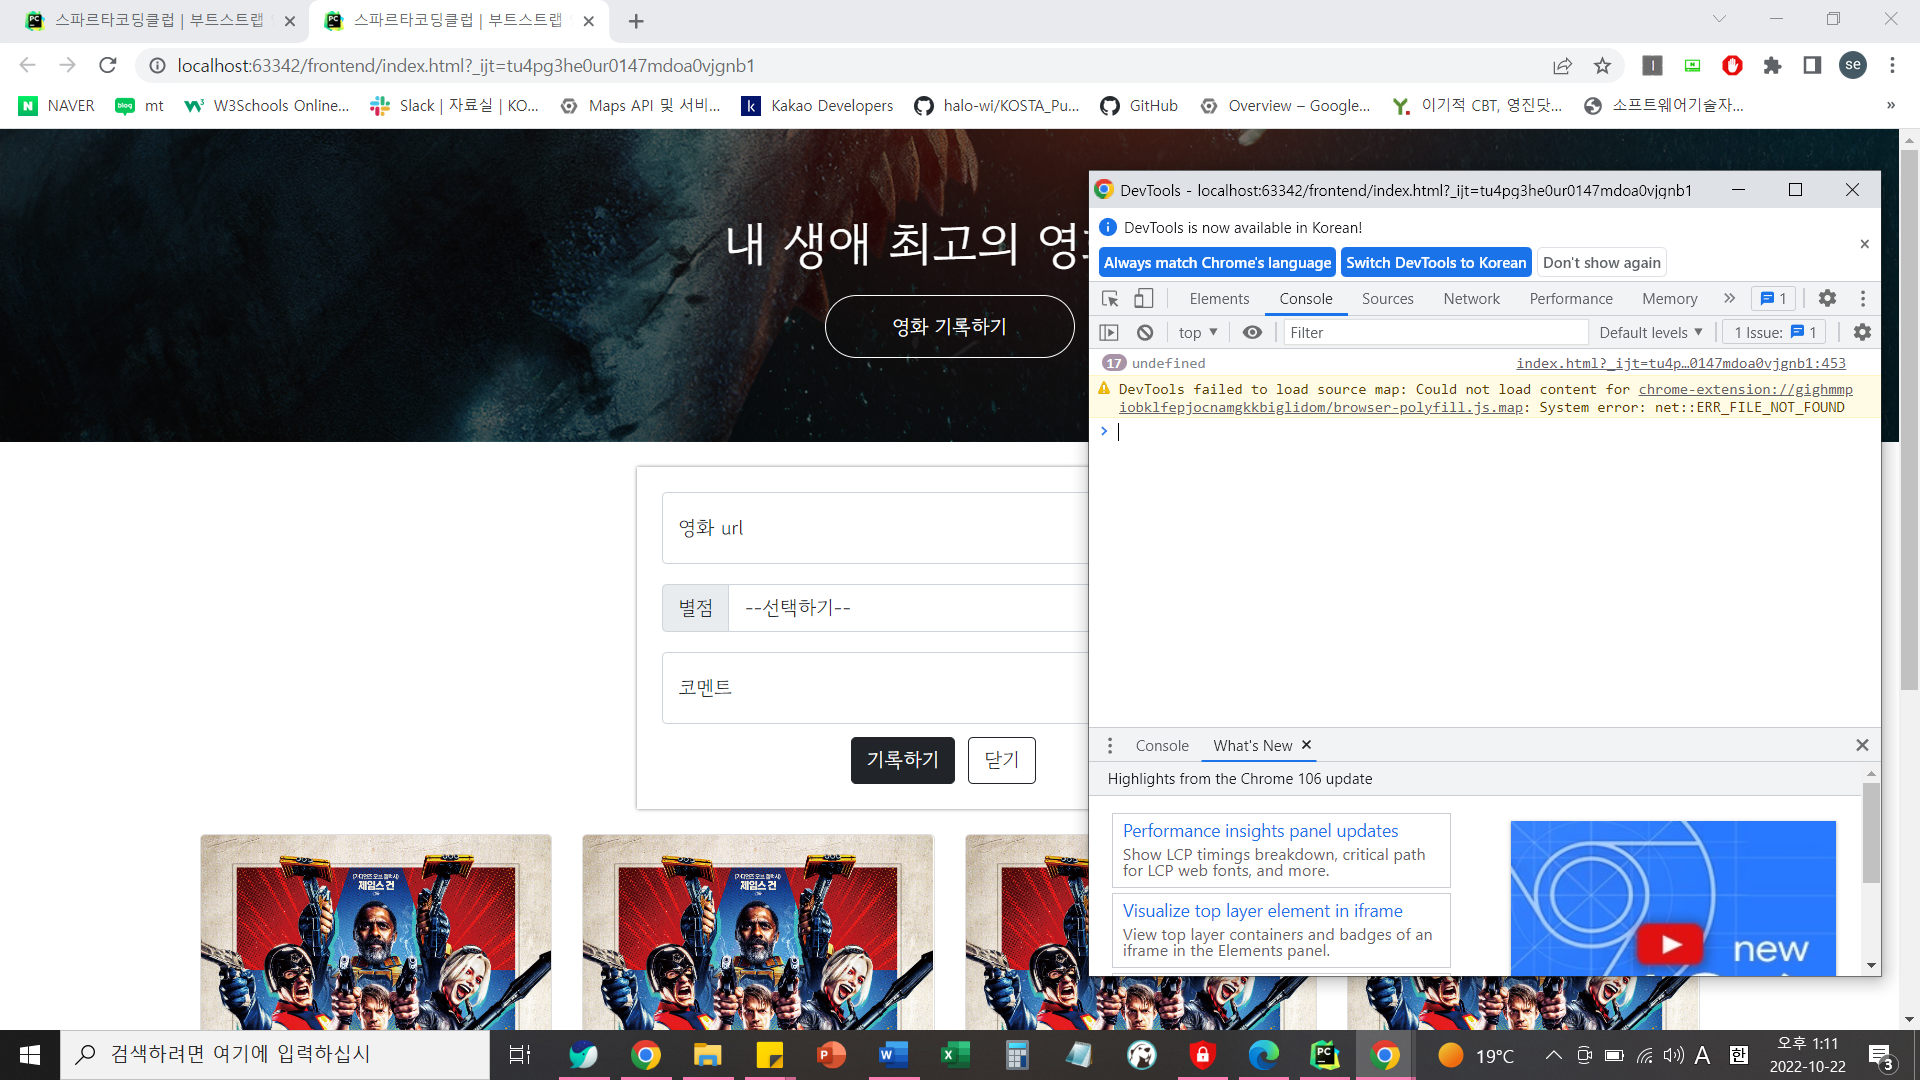The height and width of the screenshot is (1080, 1920).
Task: Open PyCharm from the taskbar
Action: tap(1325, 1055)
